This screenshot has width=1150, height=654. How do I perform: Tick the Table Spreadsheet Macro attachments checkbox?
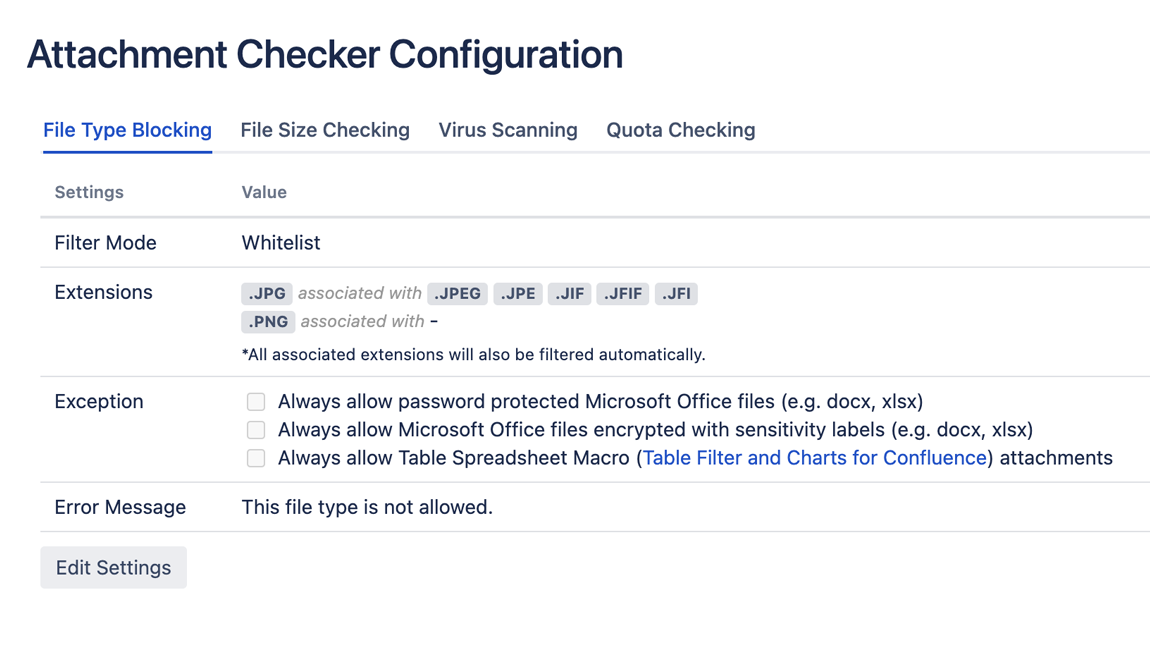(x=256, y=458)
